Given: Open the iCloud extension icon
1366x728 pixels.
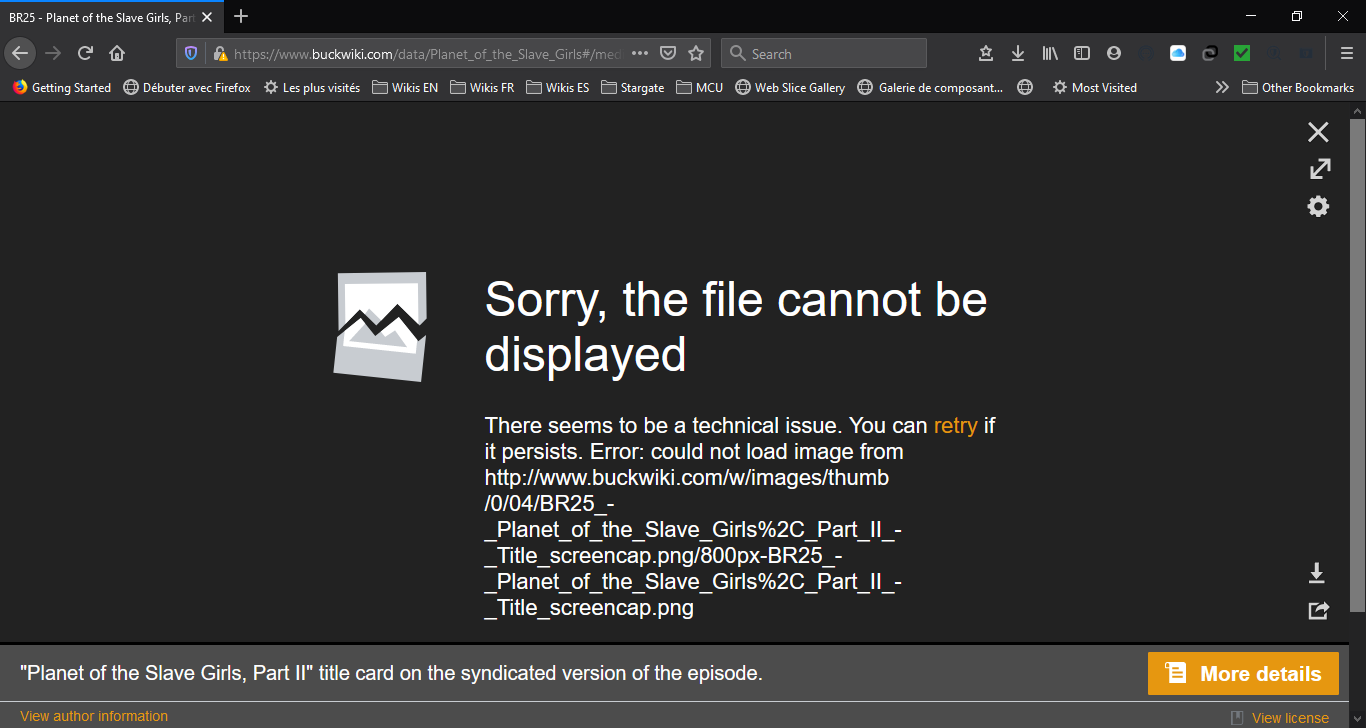Looking at the screenshot, I should (1177, 53).
